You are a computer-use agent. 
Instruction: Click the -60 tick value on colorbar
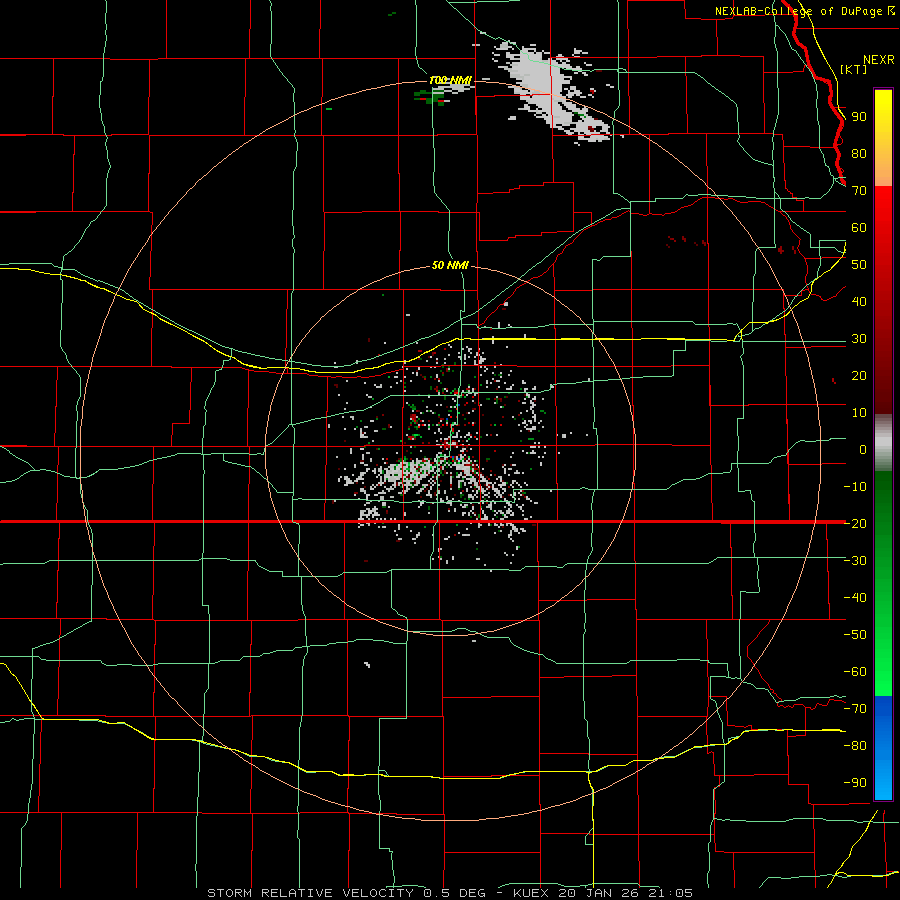tap(855, 672)
